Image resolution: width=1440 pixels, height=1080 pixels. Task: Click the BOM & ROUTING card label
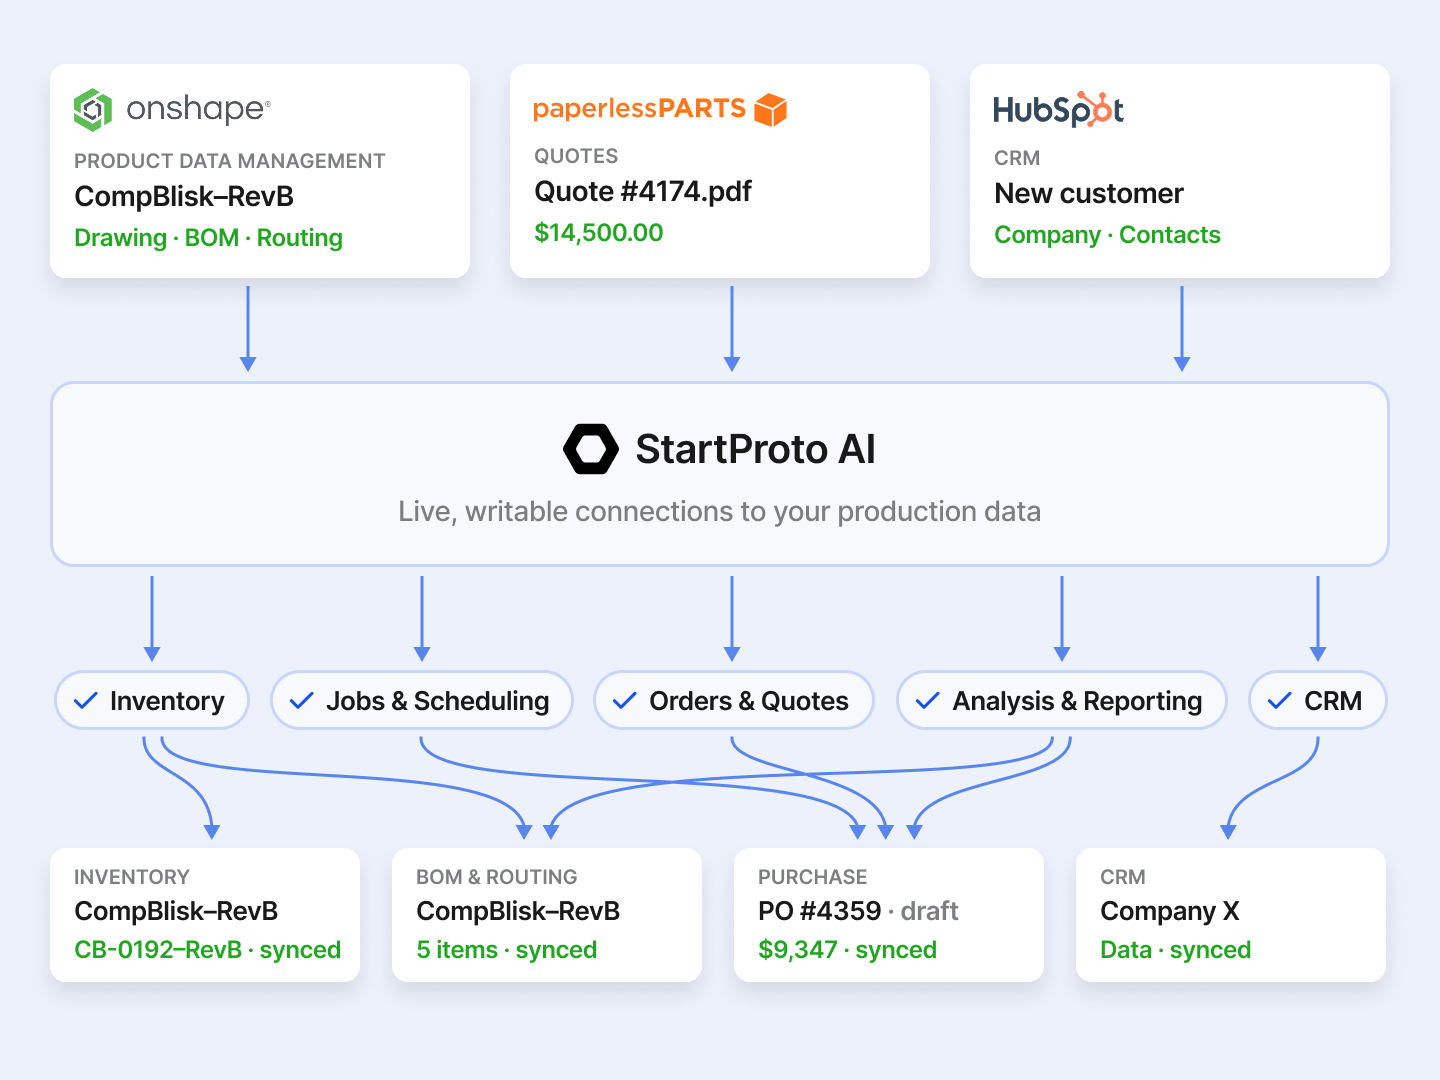click(x=496, y=877)
